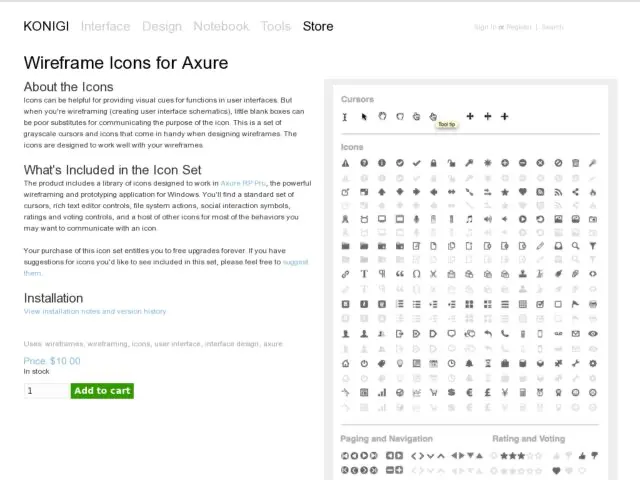Click the magnifying glass search icon
This screenshot has width=640, height=480.
click(575, 246)
